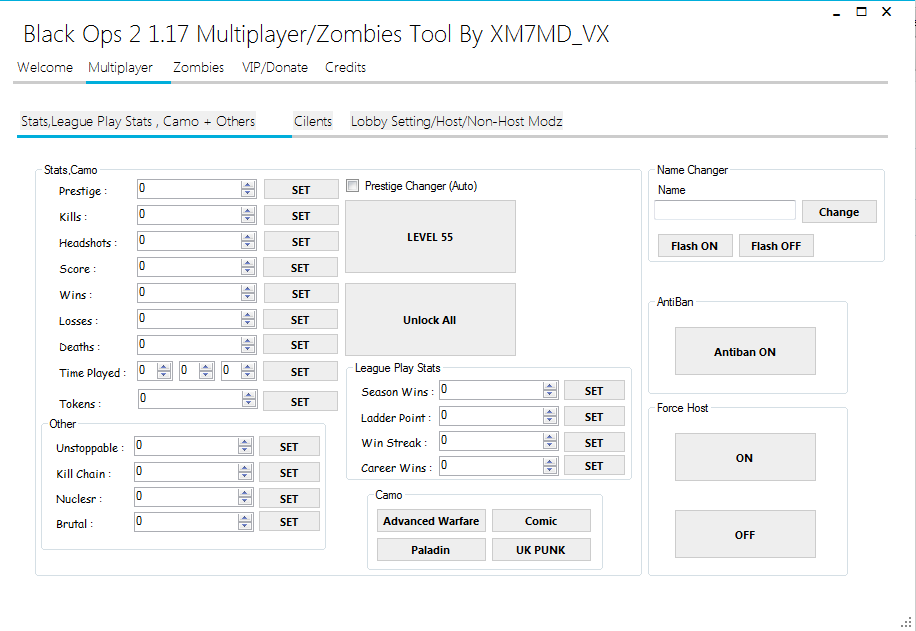
Task: Click Change name button
Action: tap(839, 212)
